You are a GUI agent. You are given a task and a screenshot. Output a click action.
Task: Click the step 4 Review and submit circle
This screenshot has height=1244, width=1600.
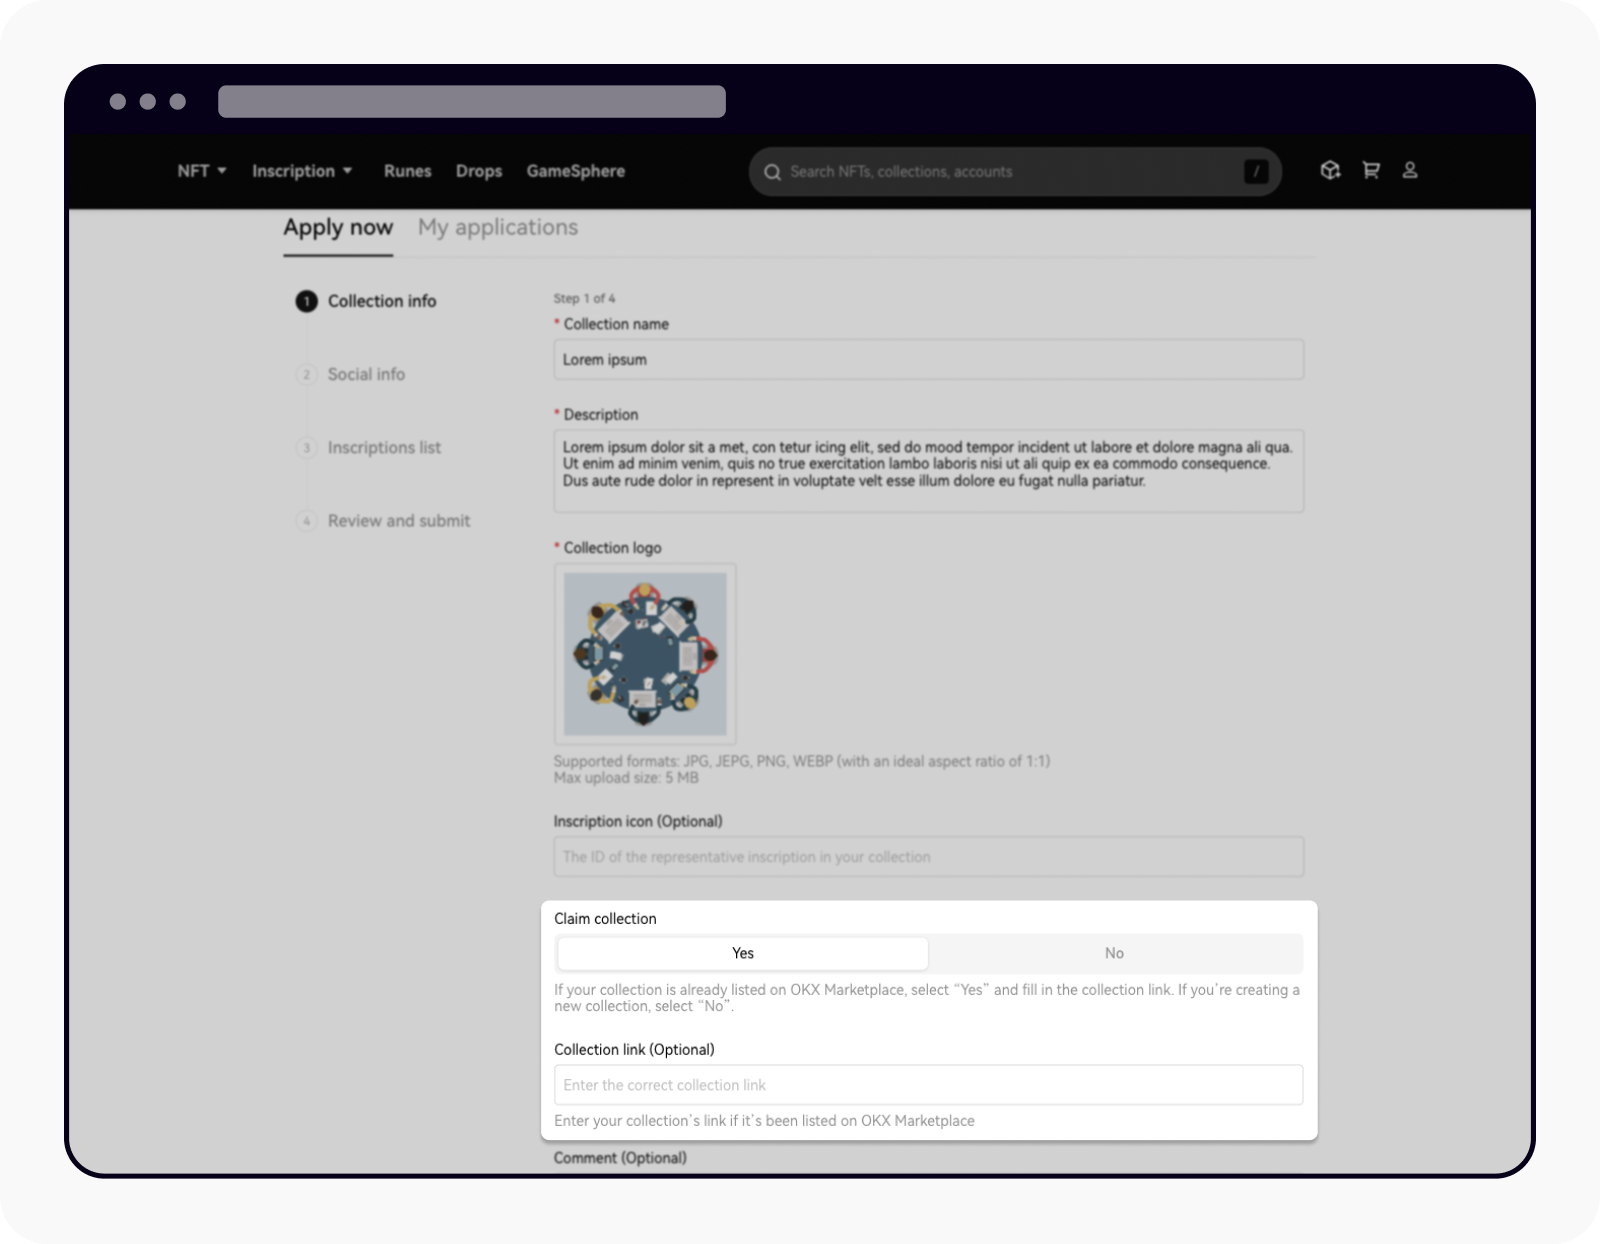(x=306, y=521)
